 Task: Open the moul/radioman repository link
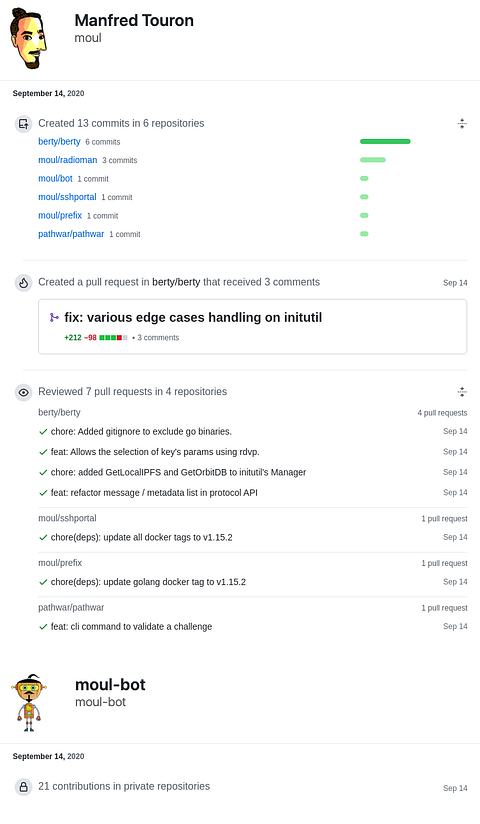click(x=68, y=160)
